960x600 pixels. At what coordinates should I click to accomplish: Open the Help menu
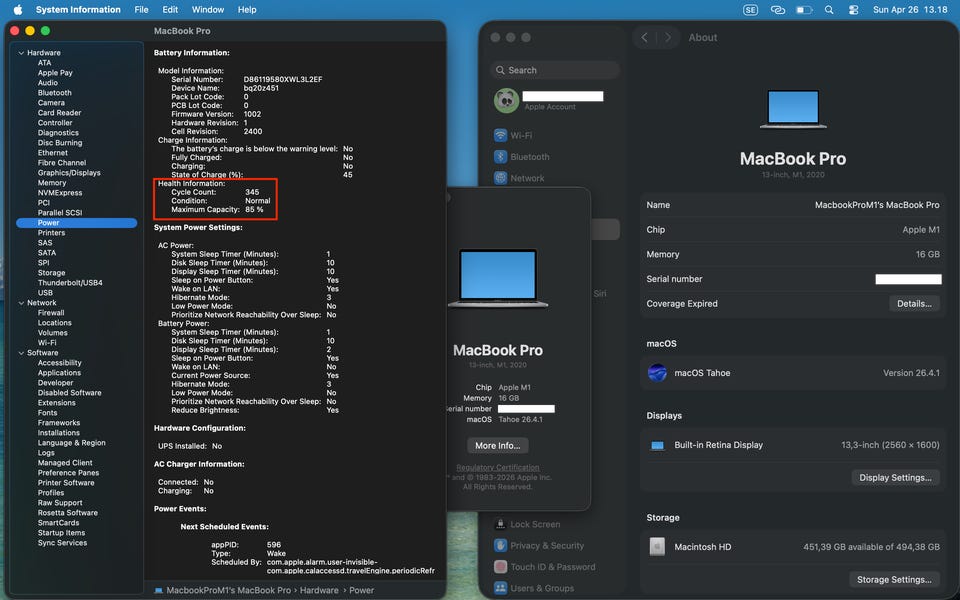247,10
